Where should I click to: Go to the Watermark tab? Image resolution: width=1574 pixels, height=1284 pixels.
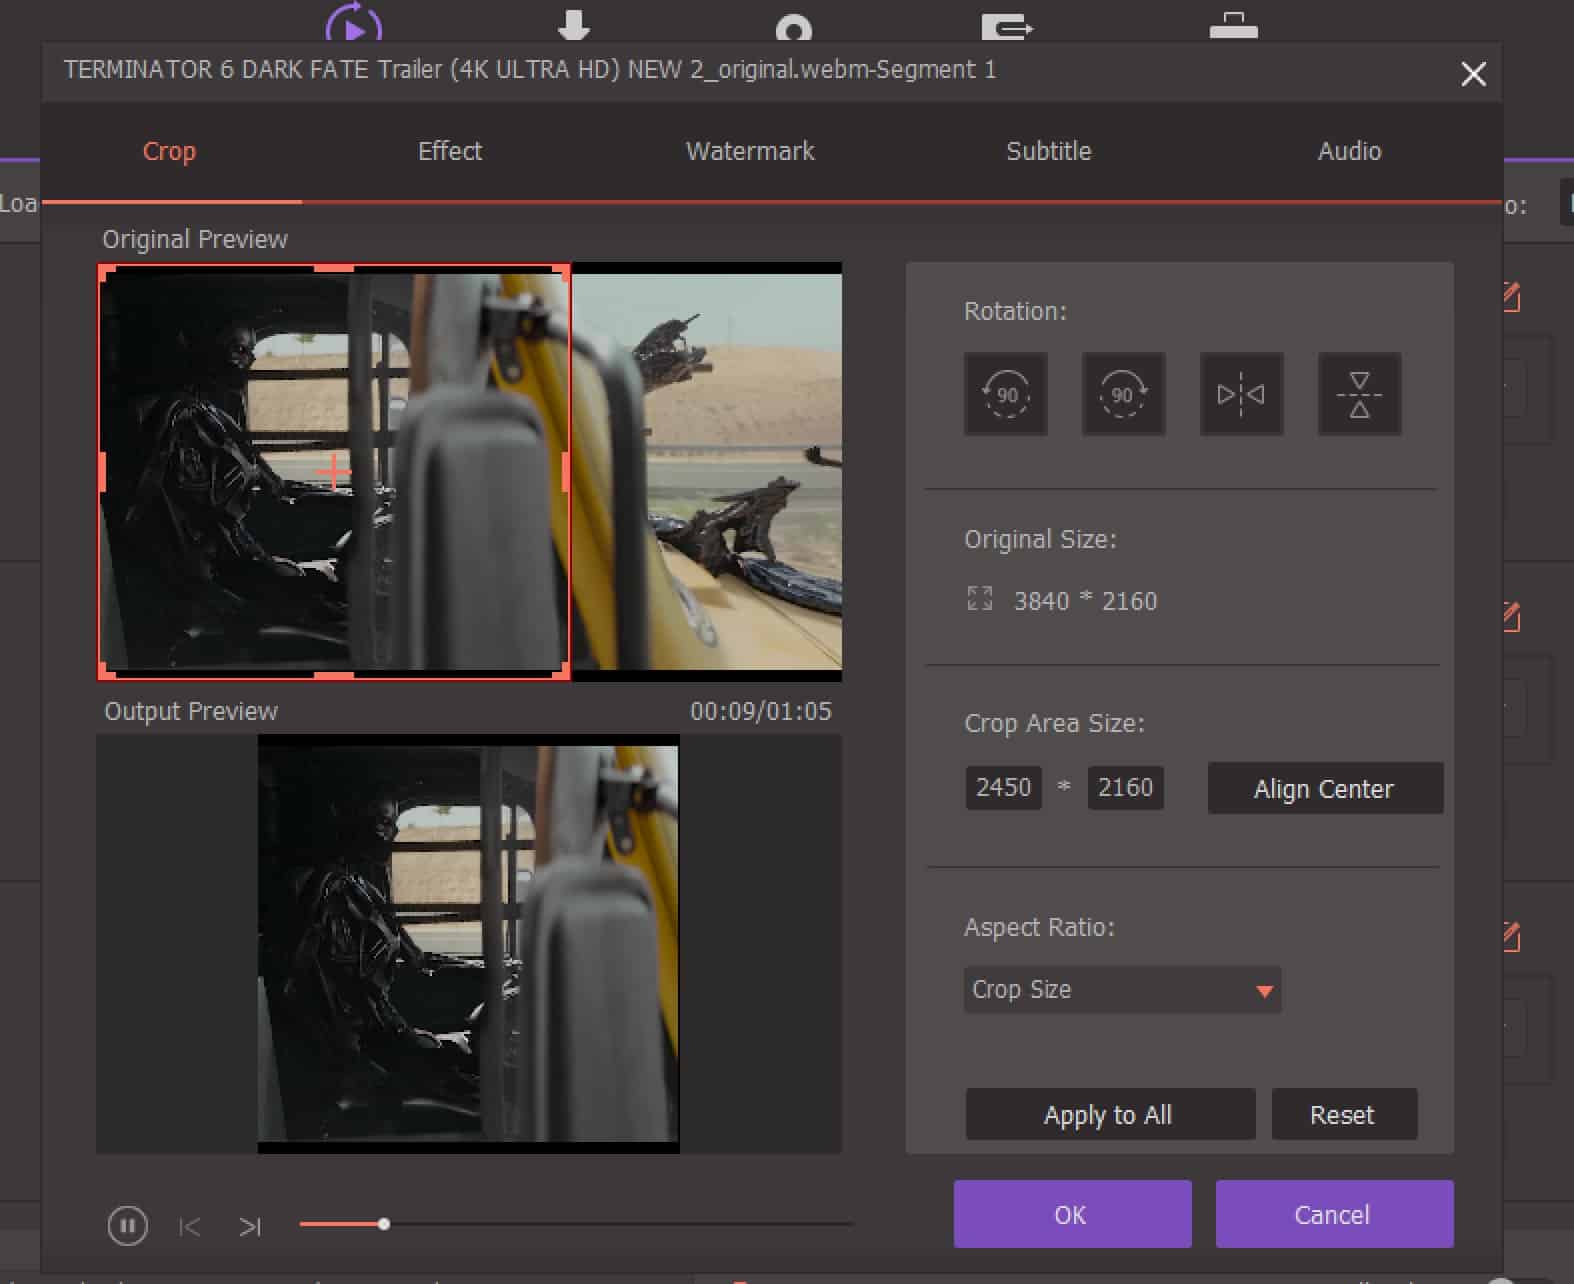point(750,151)
